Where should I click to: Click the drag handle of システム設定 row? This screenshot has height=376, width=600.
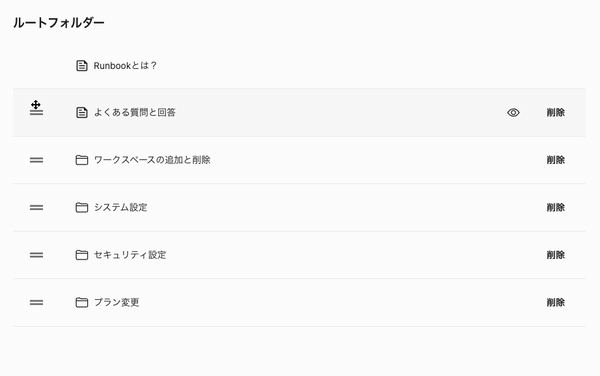36,207
